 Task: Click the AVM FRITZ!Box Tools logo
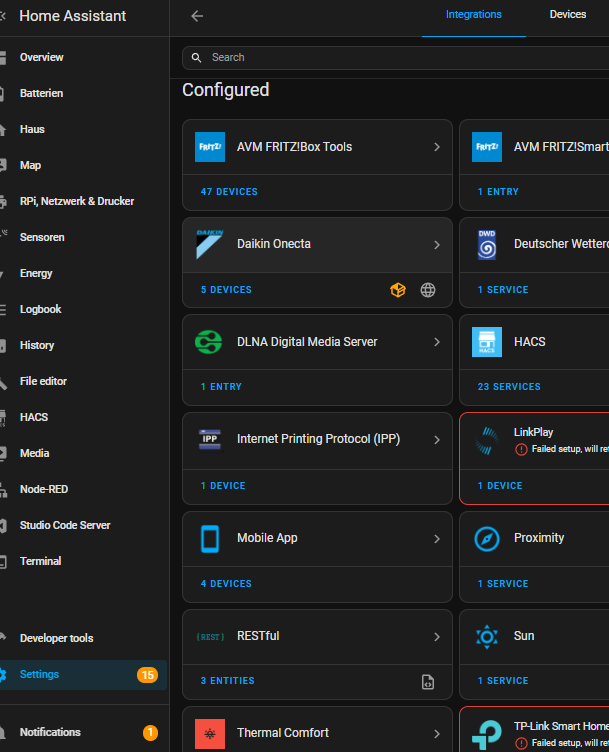pos(210,147)
